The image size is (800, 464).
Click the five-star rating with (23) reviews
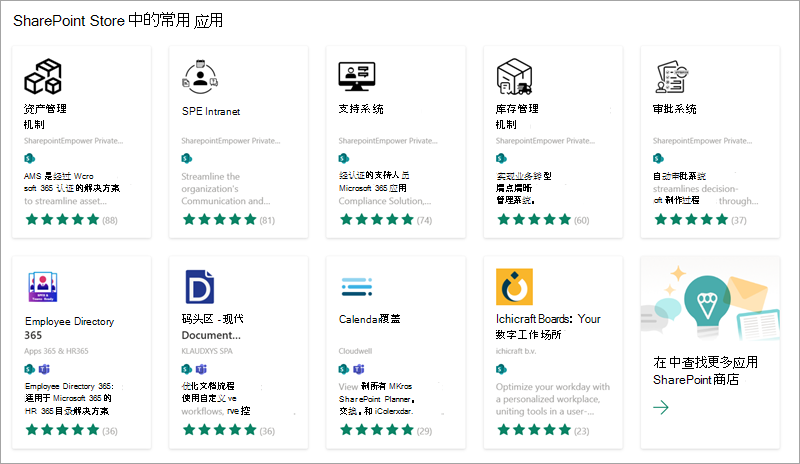(542, 430)
